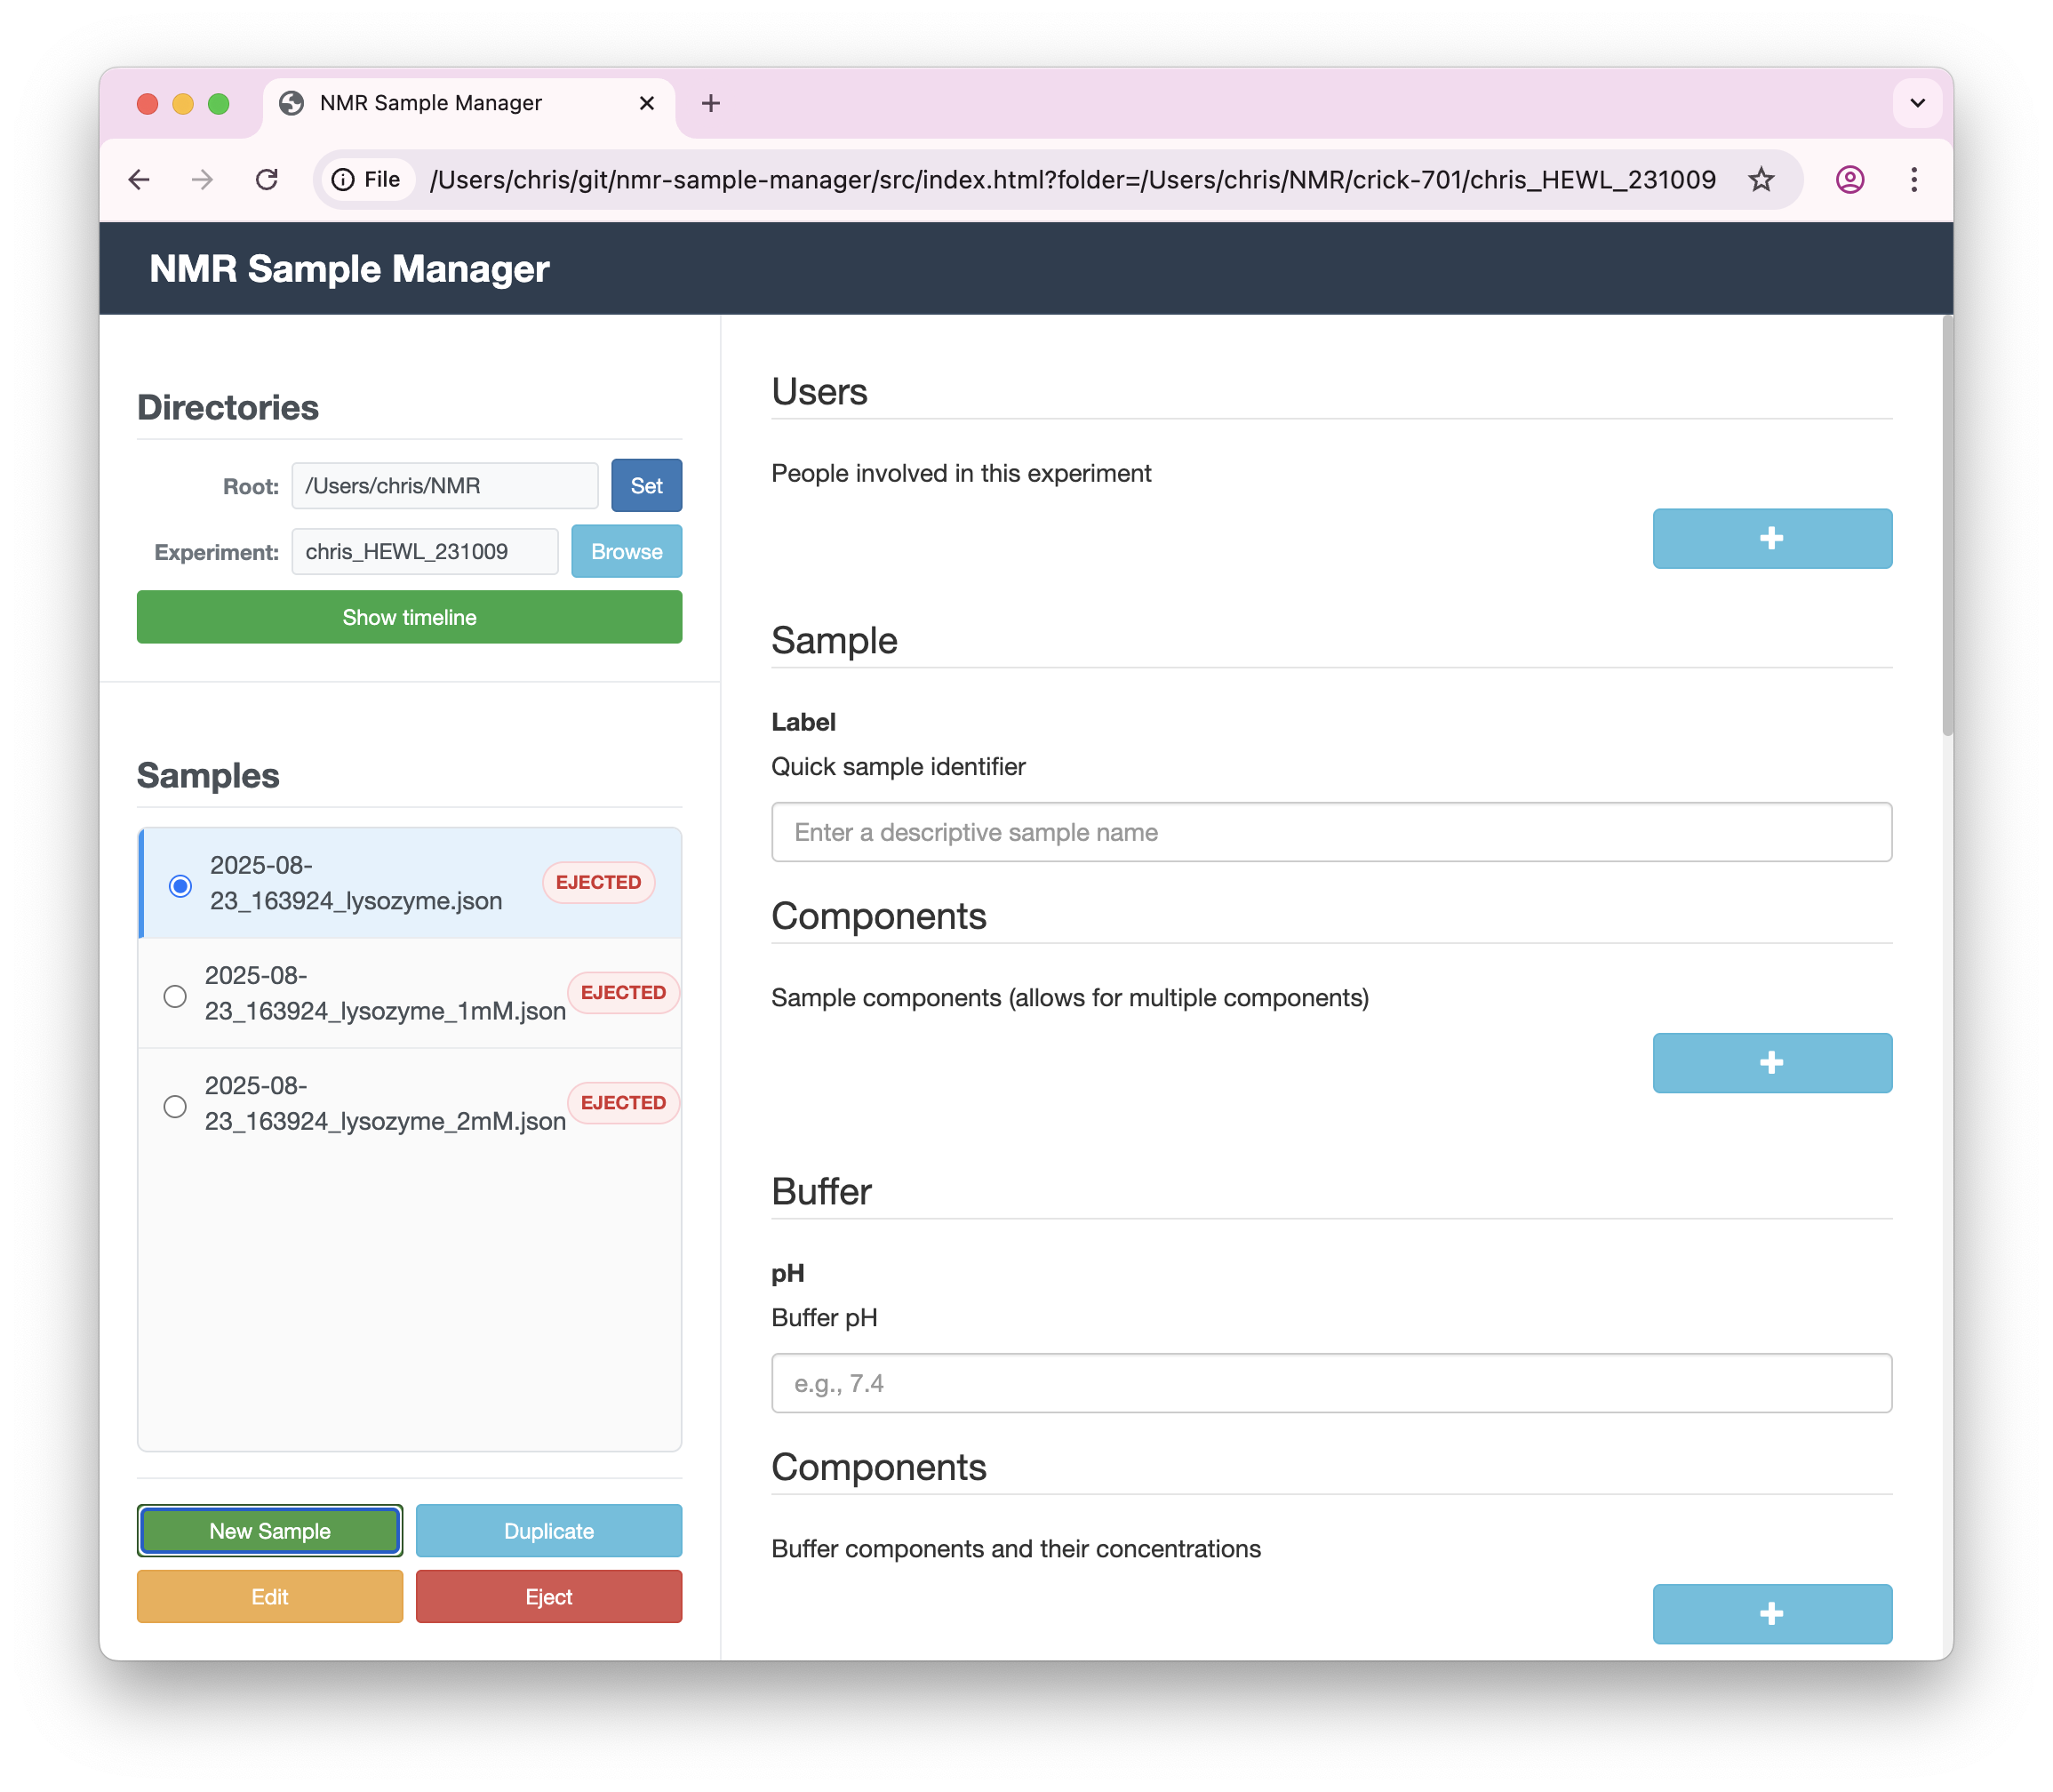Switch to the NMR Sample Manager tab
Screen dimensions: 2053x1792
(x=430, y=103)
